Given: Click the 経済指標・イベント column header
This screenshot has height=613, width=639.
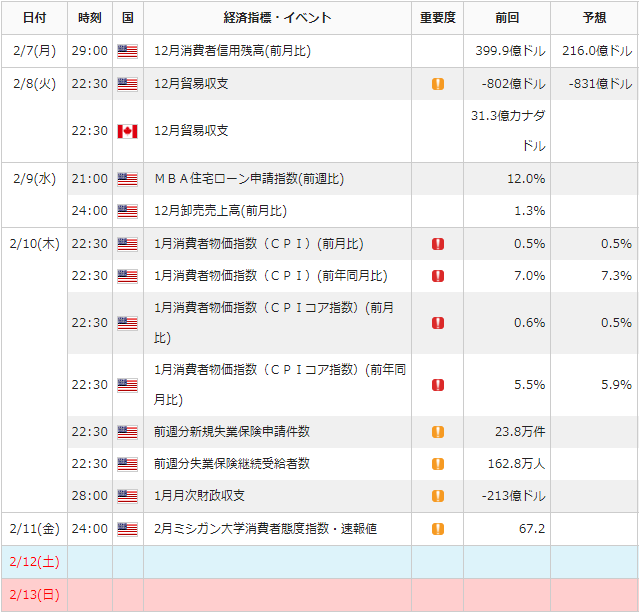Looking at the screenshot, I should [x=278, y=18].
